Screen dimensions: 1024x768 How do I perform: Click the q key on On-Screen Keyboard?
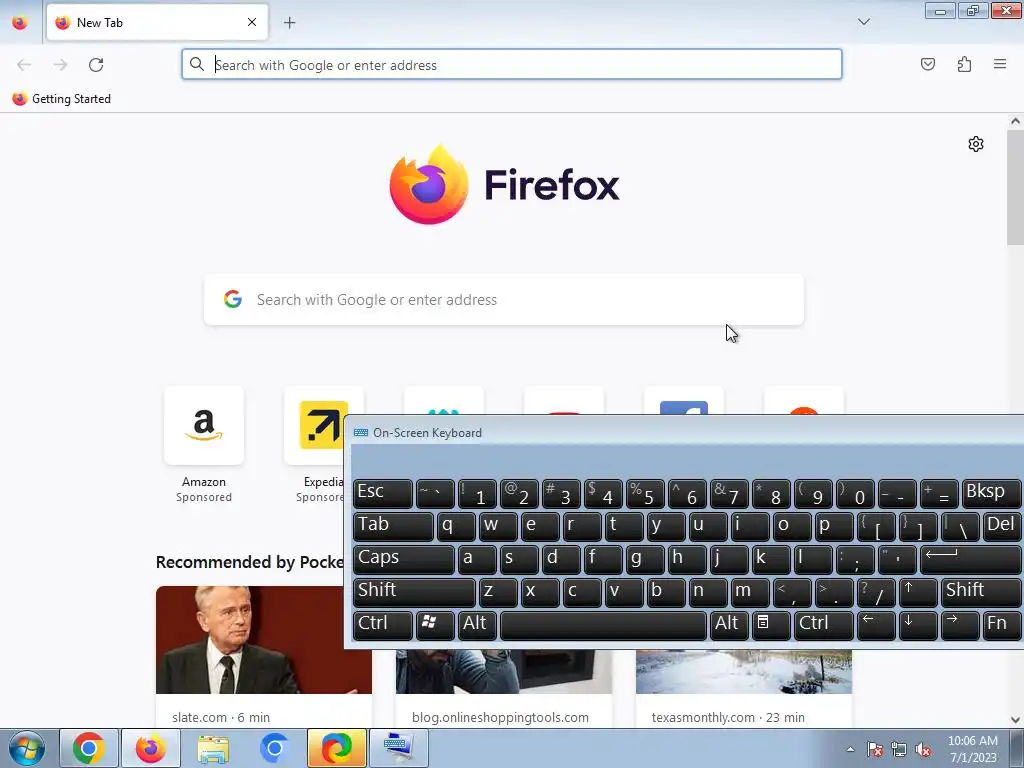tap(456, 526)
